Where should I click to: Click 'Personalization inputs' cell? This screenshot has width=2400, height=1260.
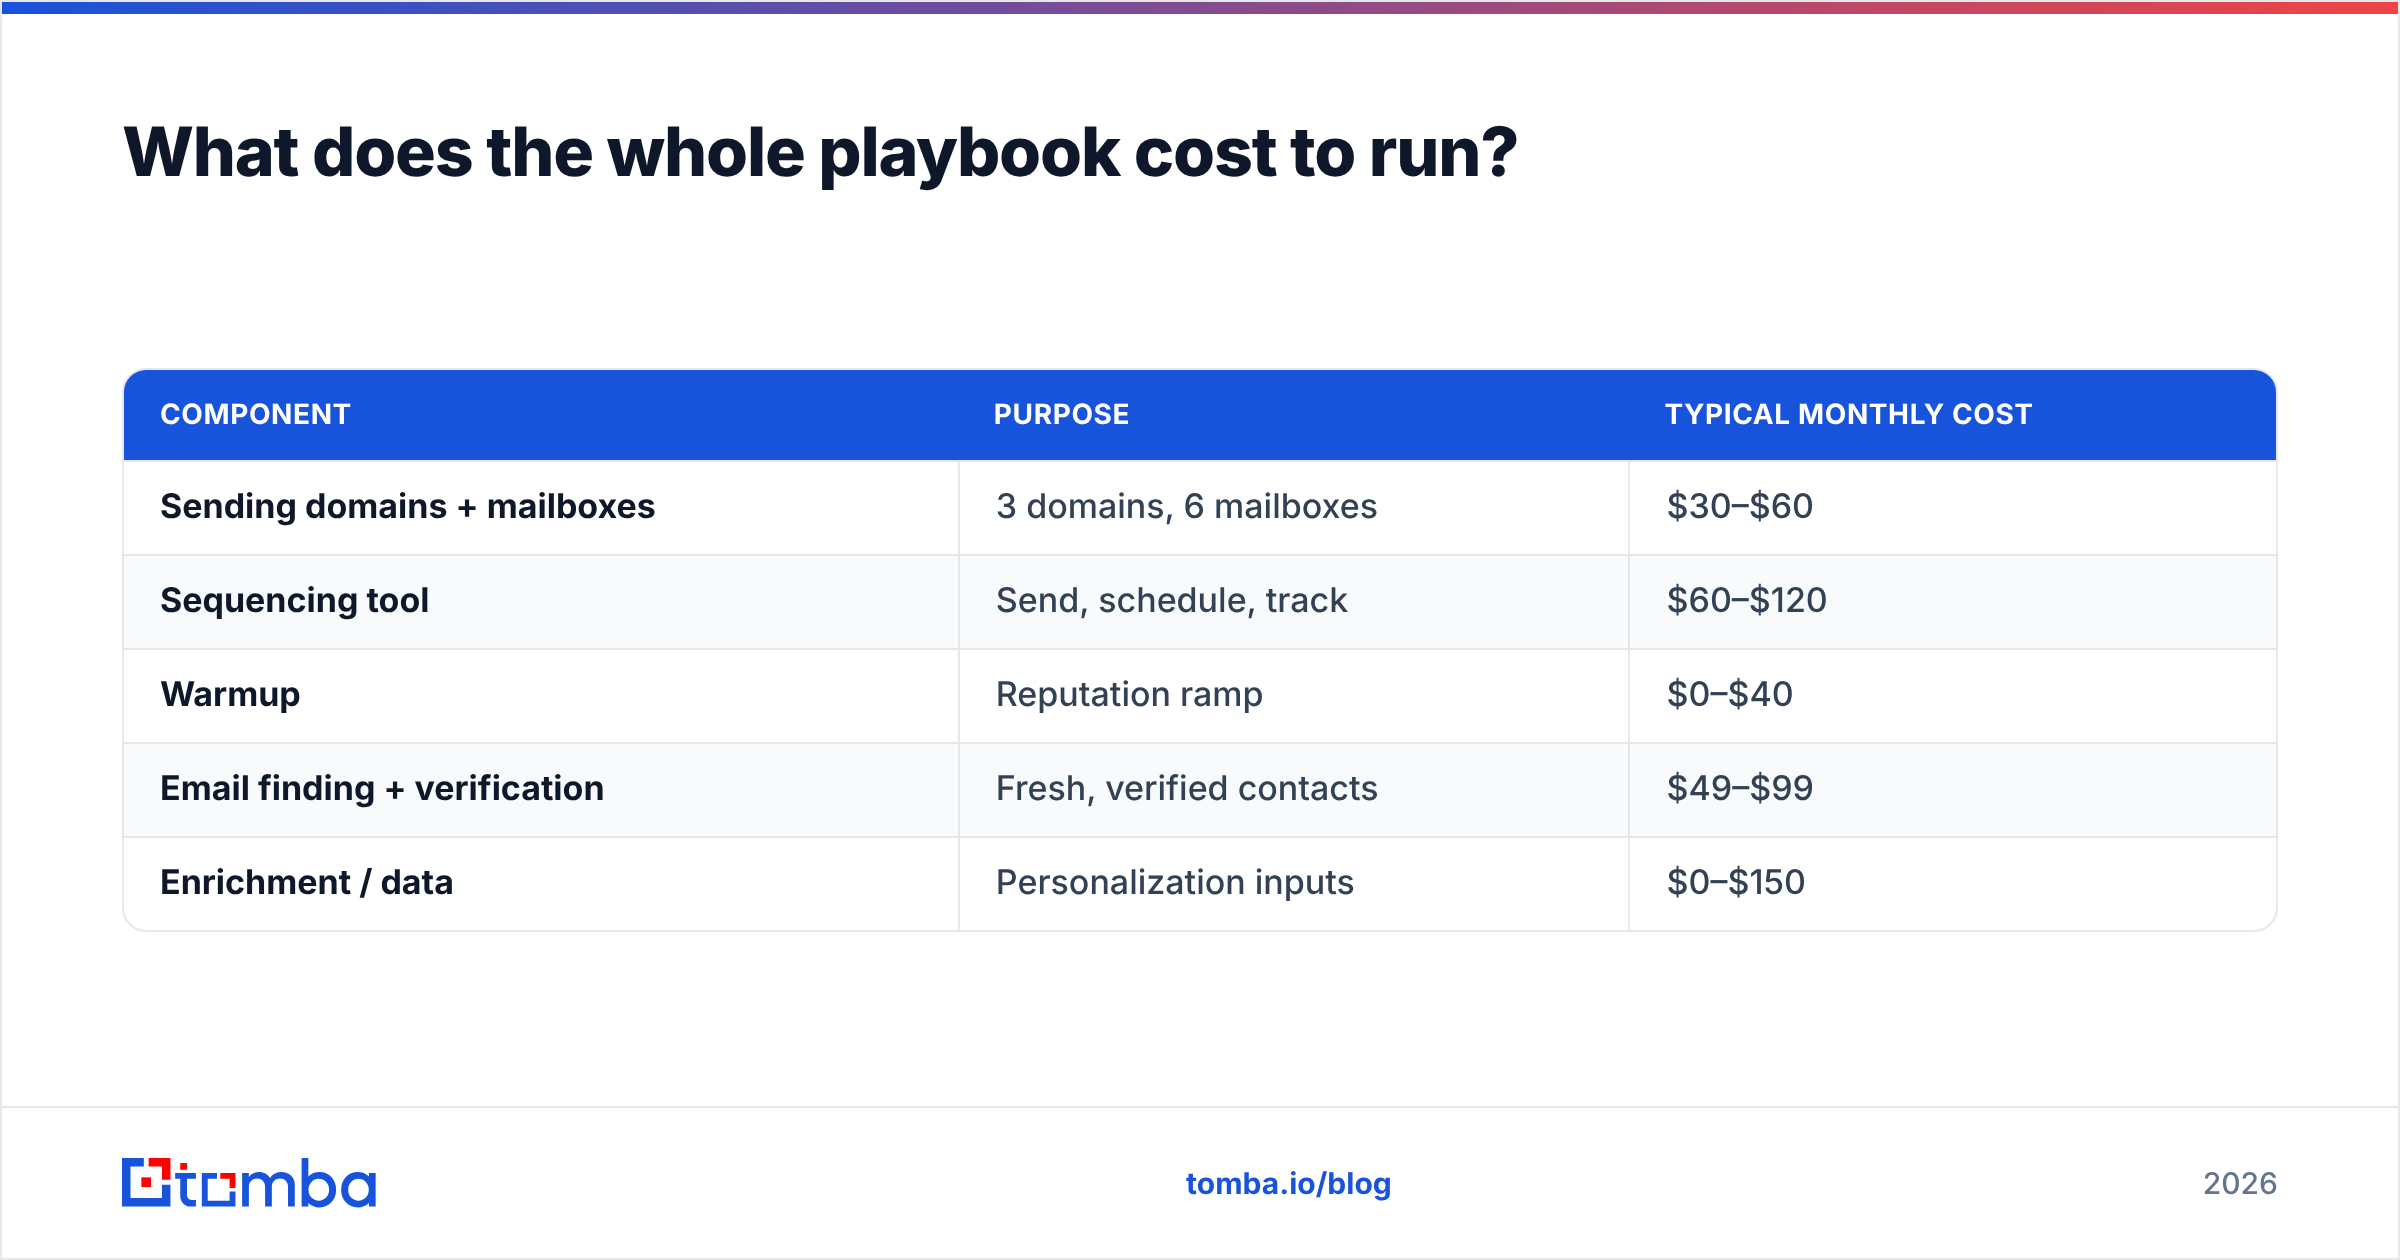click(1294, 883)
